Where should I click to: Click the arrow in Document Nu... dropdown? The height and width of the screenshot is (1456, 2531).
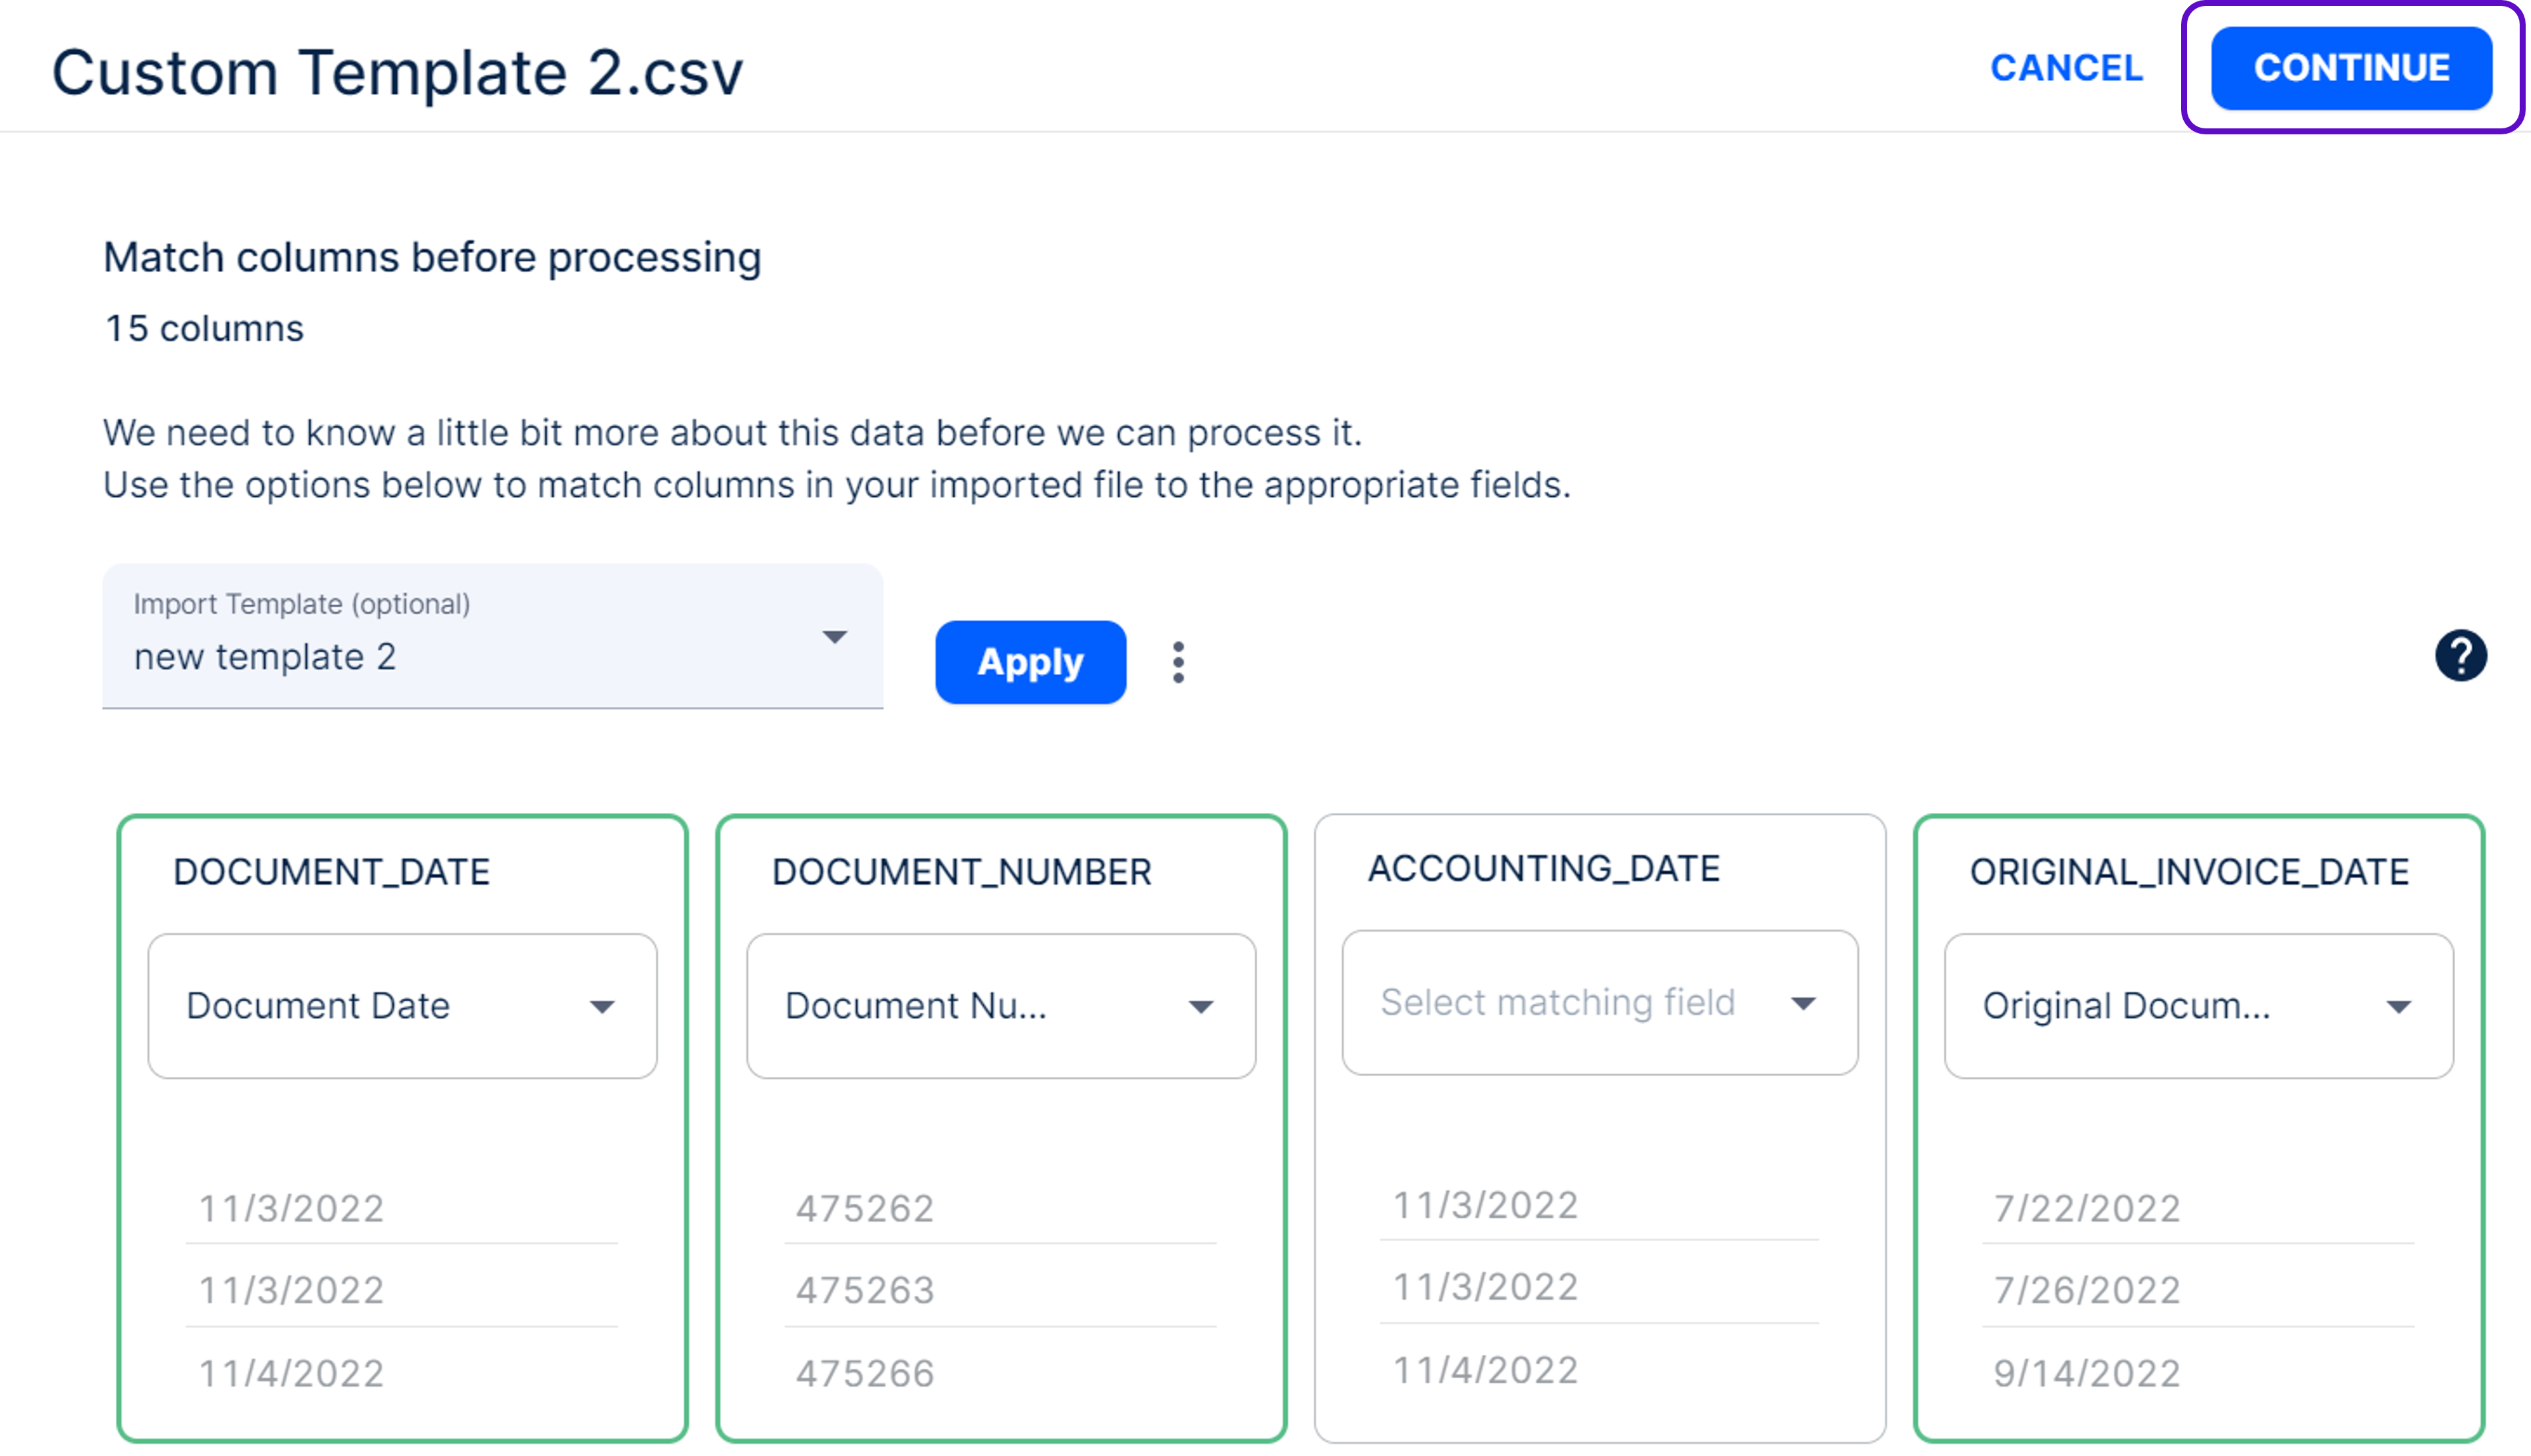tap(1200, 1007)
